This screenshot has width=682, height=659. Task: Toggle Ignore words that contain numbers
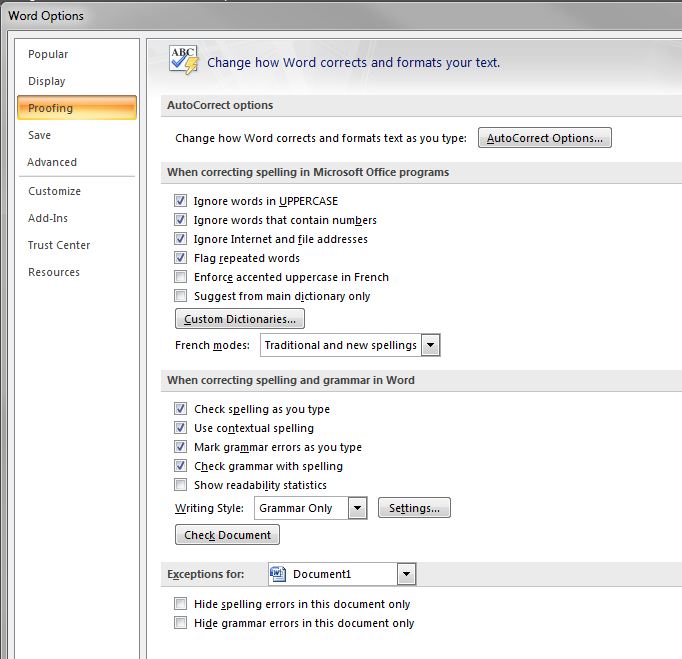(x=181, y=220)
